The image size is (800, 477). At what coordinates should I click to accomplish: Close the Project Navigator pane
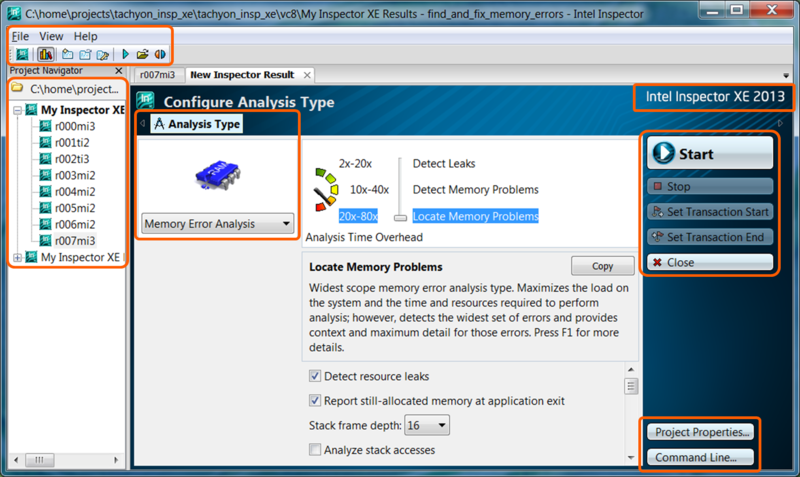(119, 71)
